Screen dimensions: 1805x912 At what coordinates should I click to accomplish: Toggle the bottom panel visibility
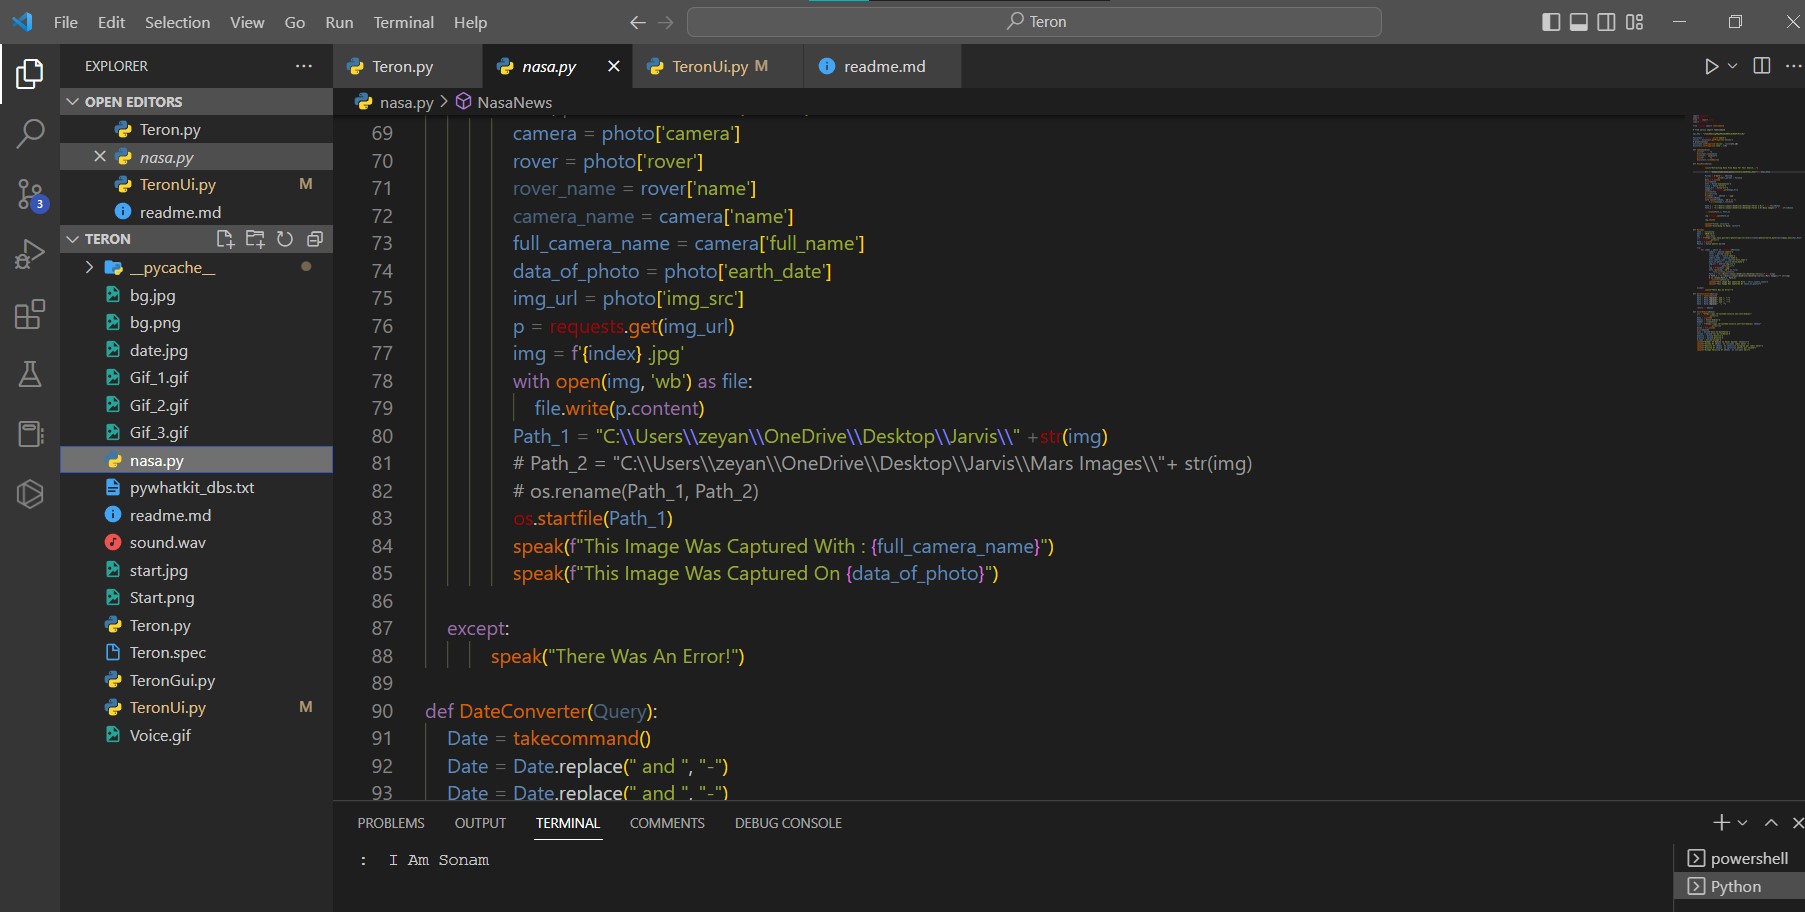pos(1578,22)
